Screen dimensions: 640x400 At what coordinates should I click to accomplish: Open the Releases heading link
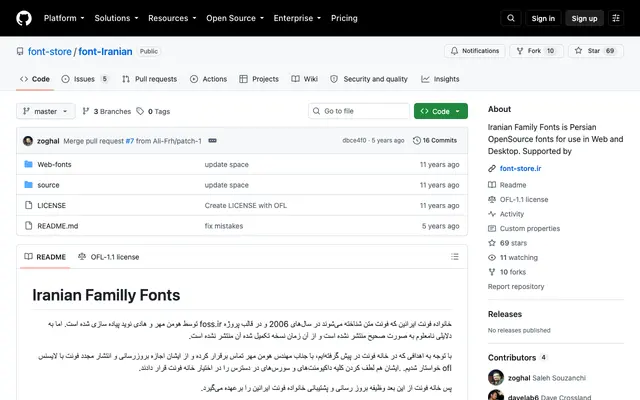point(505,314)
